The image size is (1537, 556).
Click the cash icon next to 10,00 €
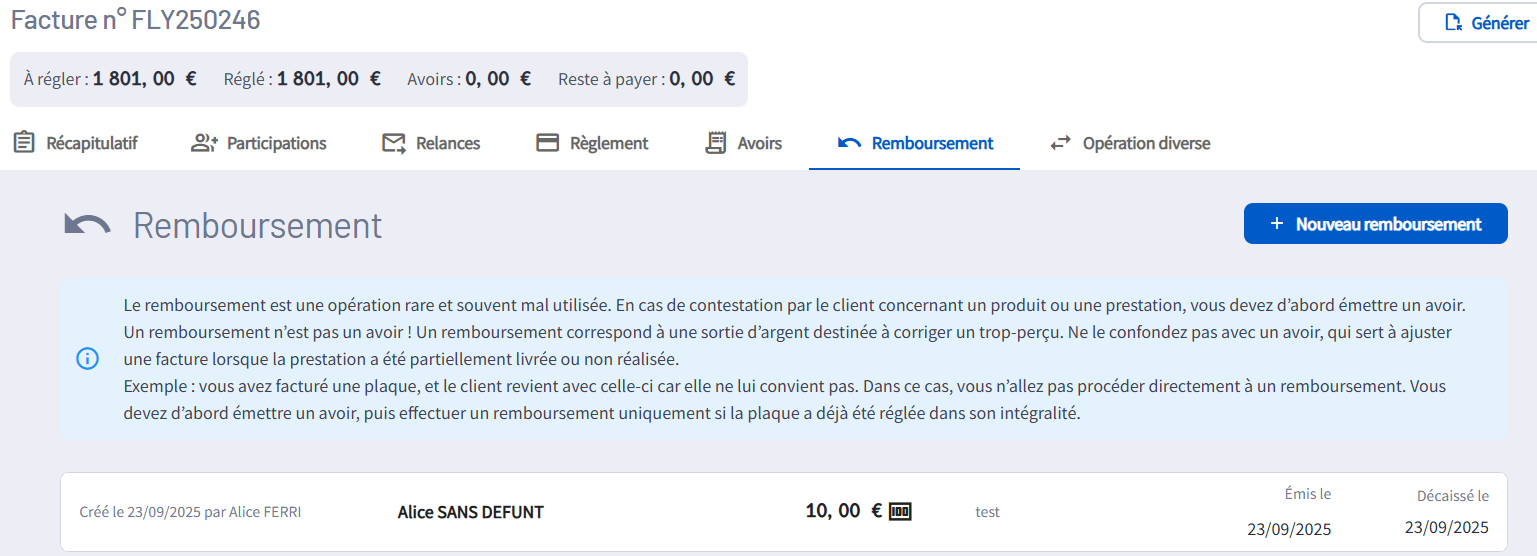(900, 512)
